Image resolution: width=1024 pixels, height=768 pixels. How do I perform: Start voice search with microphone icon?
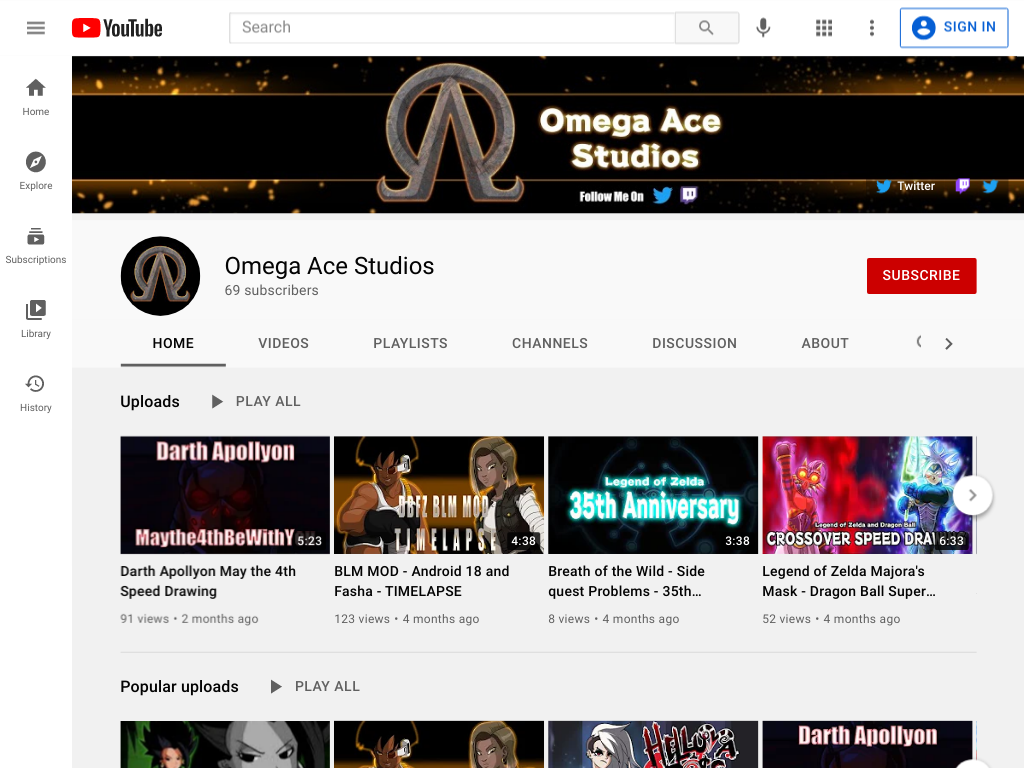click(x=763, y=27)
